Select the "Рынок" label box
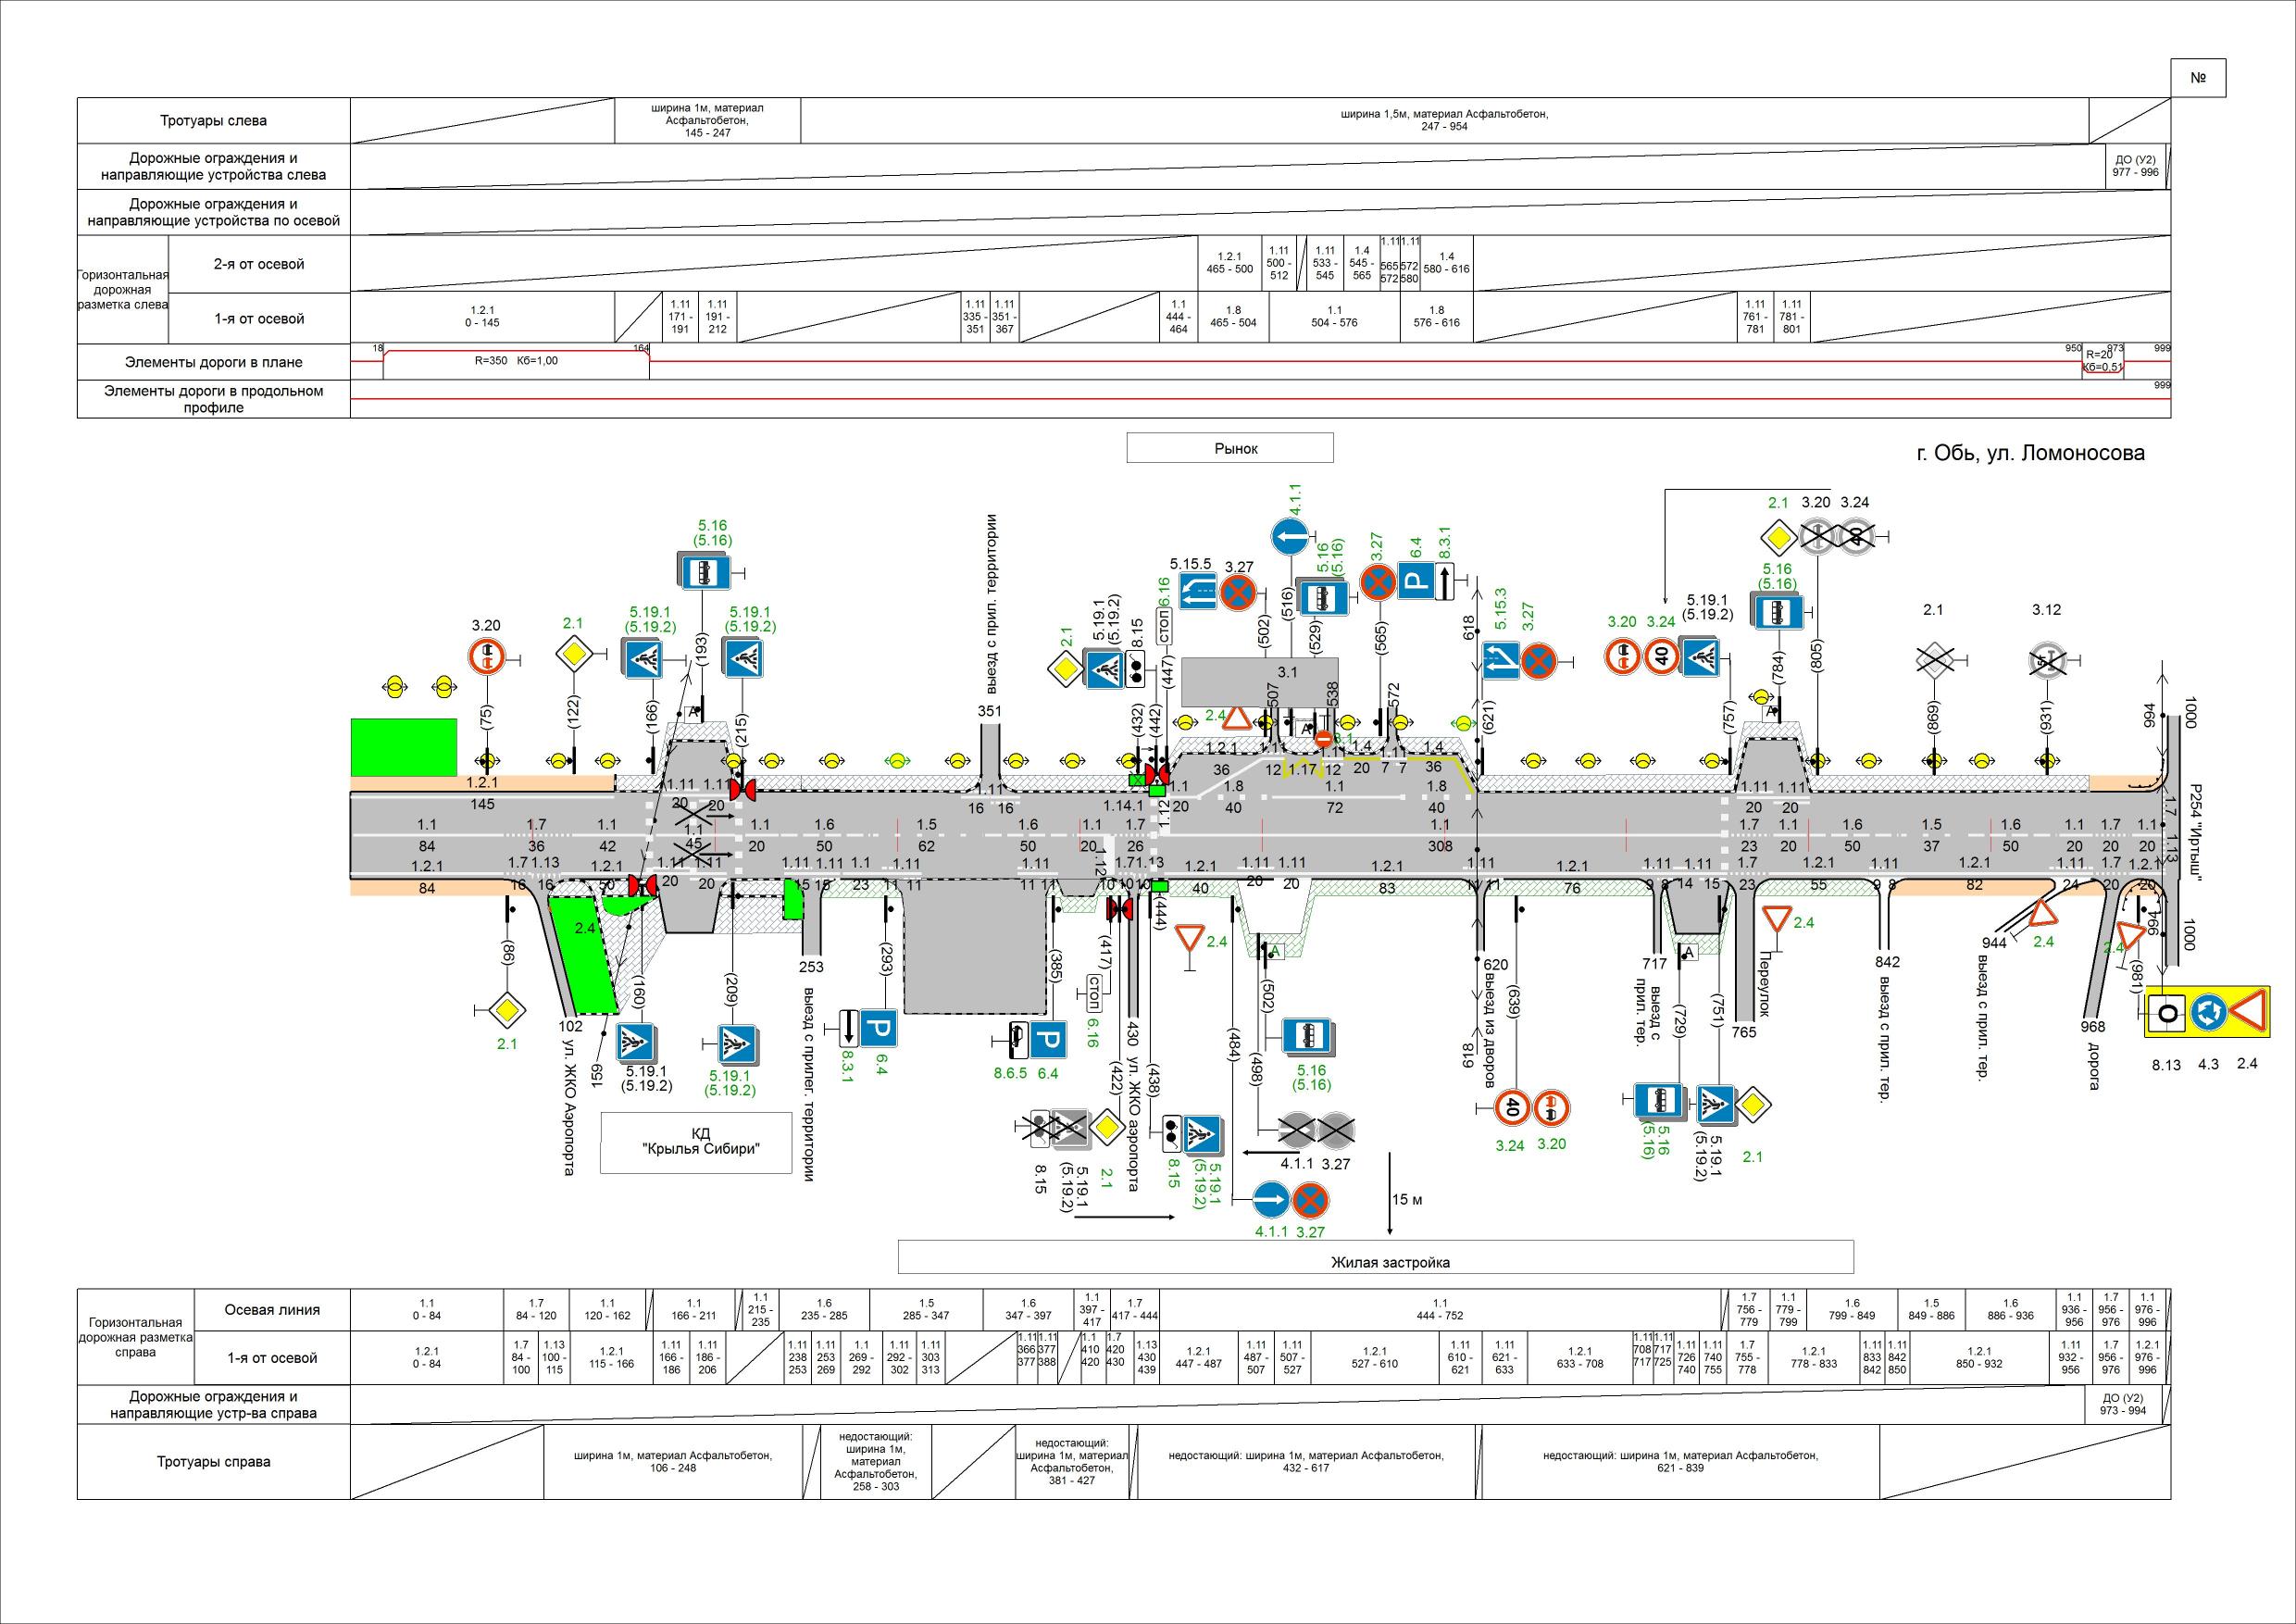Screen dimensions: 2296x1624 tap(1230, 448)
